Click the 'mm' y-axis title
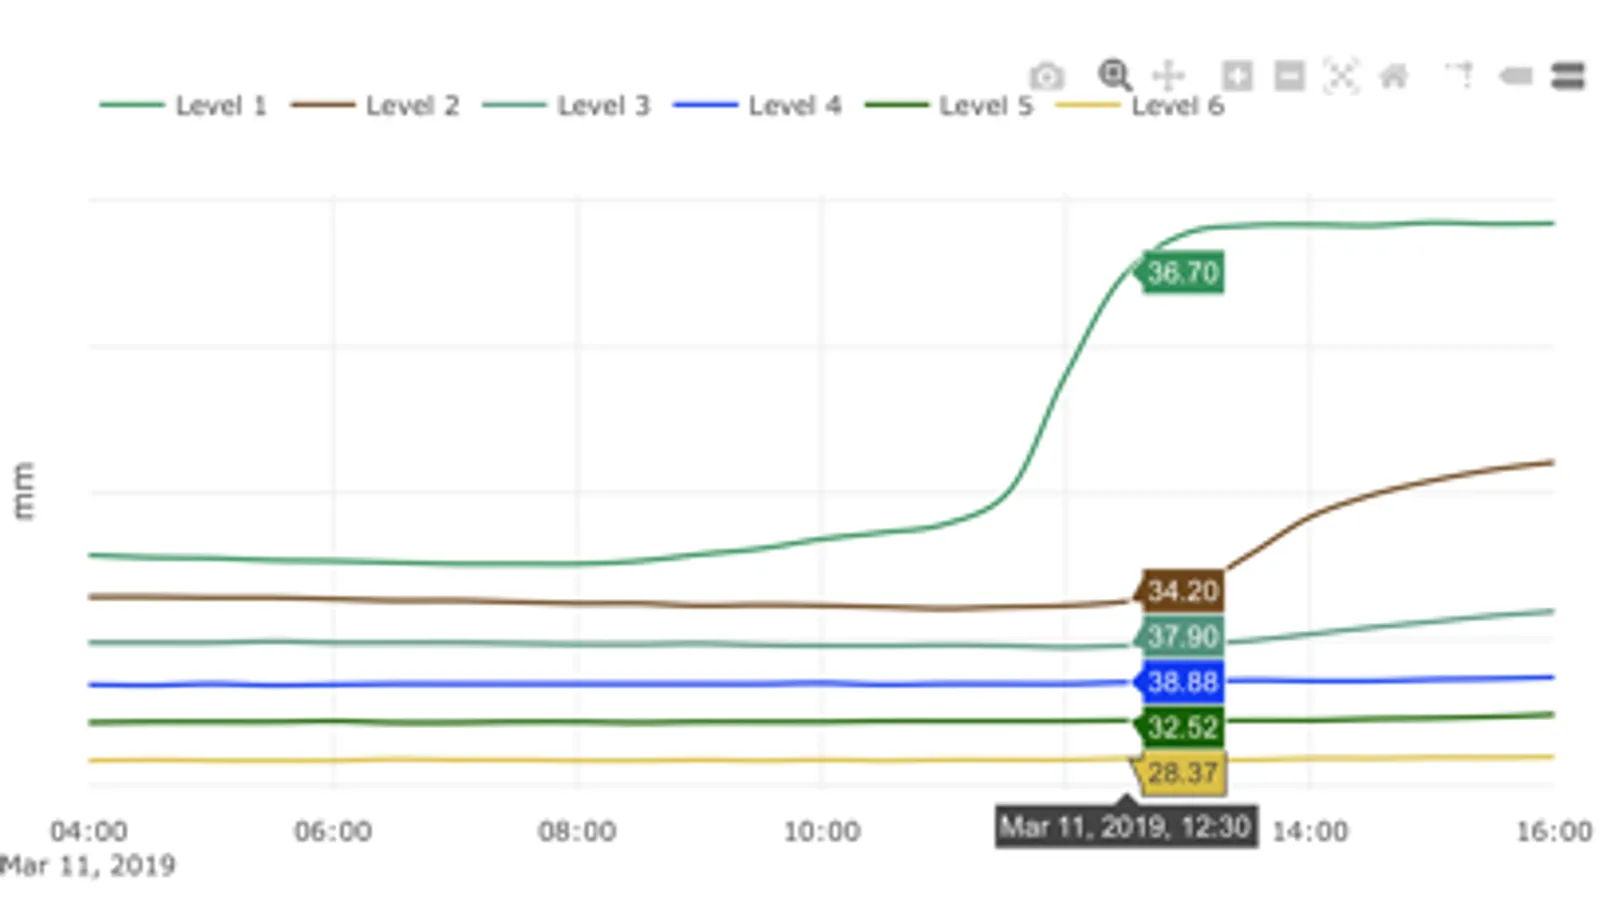 (23, 491)
